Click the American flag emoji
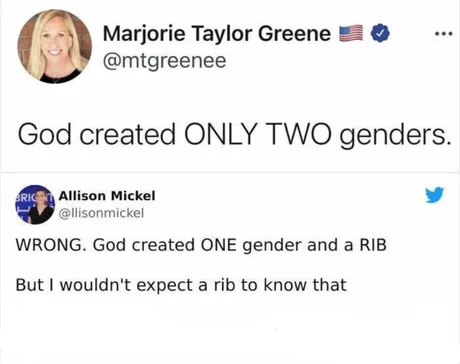Viewport: 460px width, 364px height. pyautogui.click(x=351, y=33)
